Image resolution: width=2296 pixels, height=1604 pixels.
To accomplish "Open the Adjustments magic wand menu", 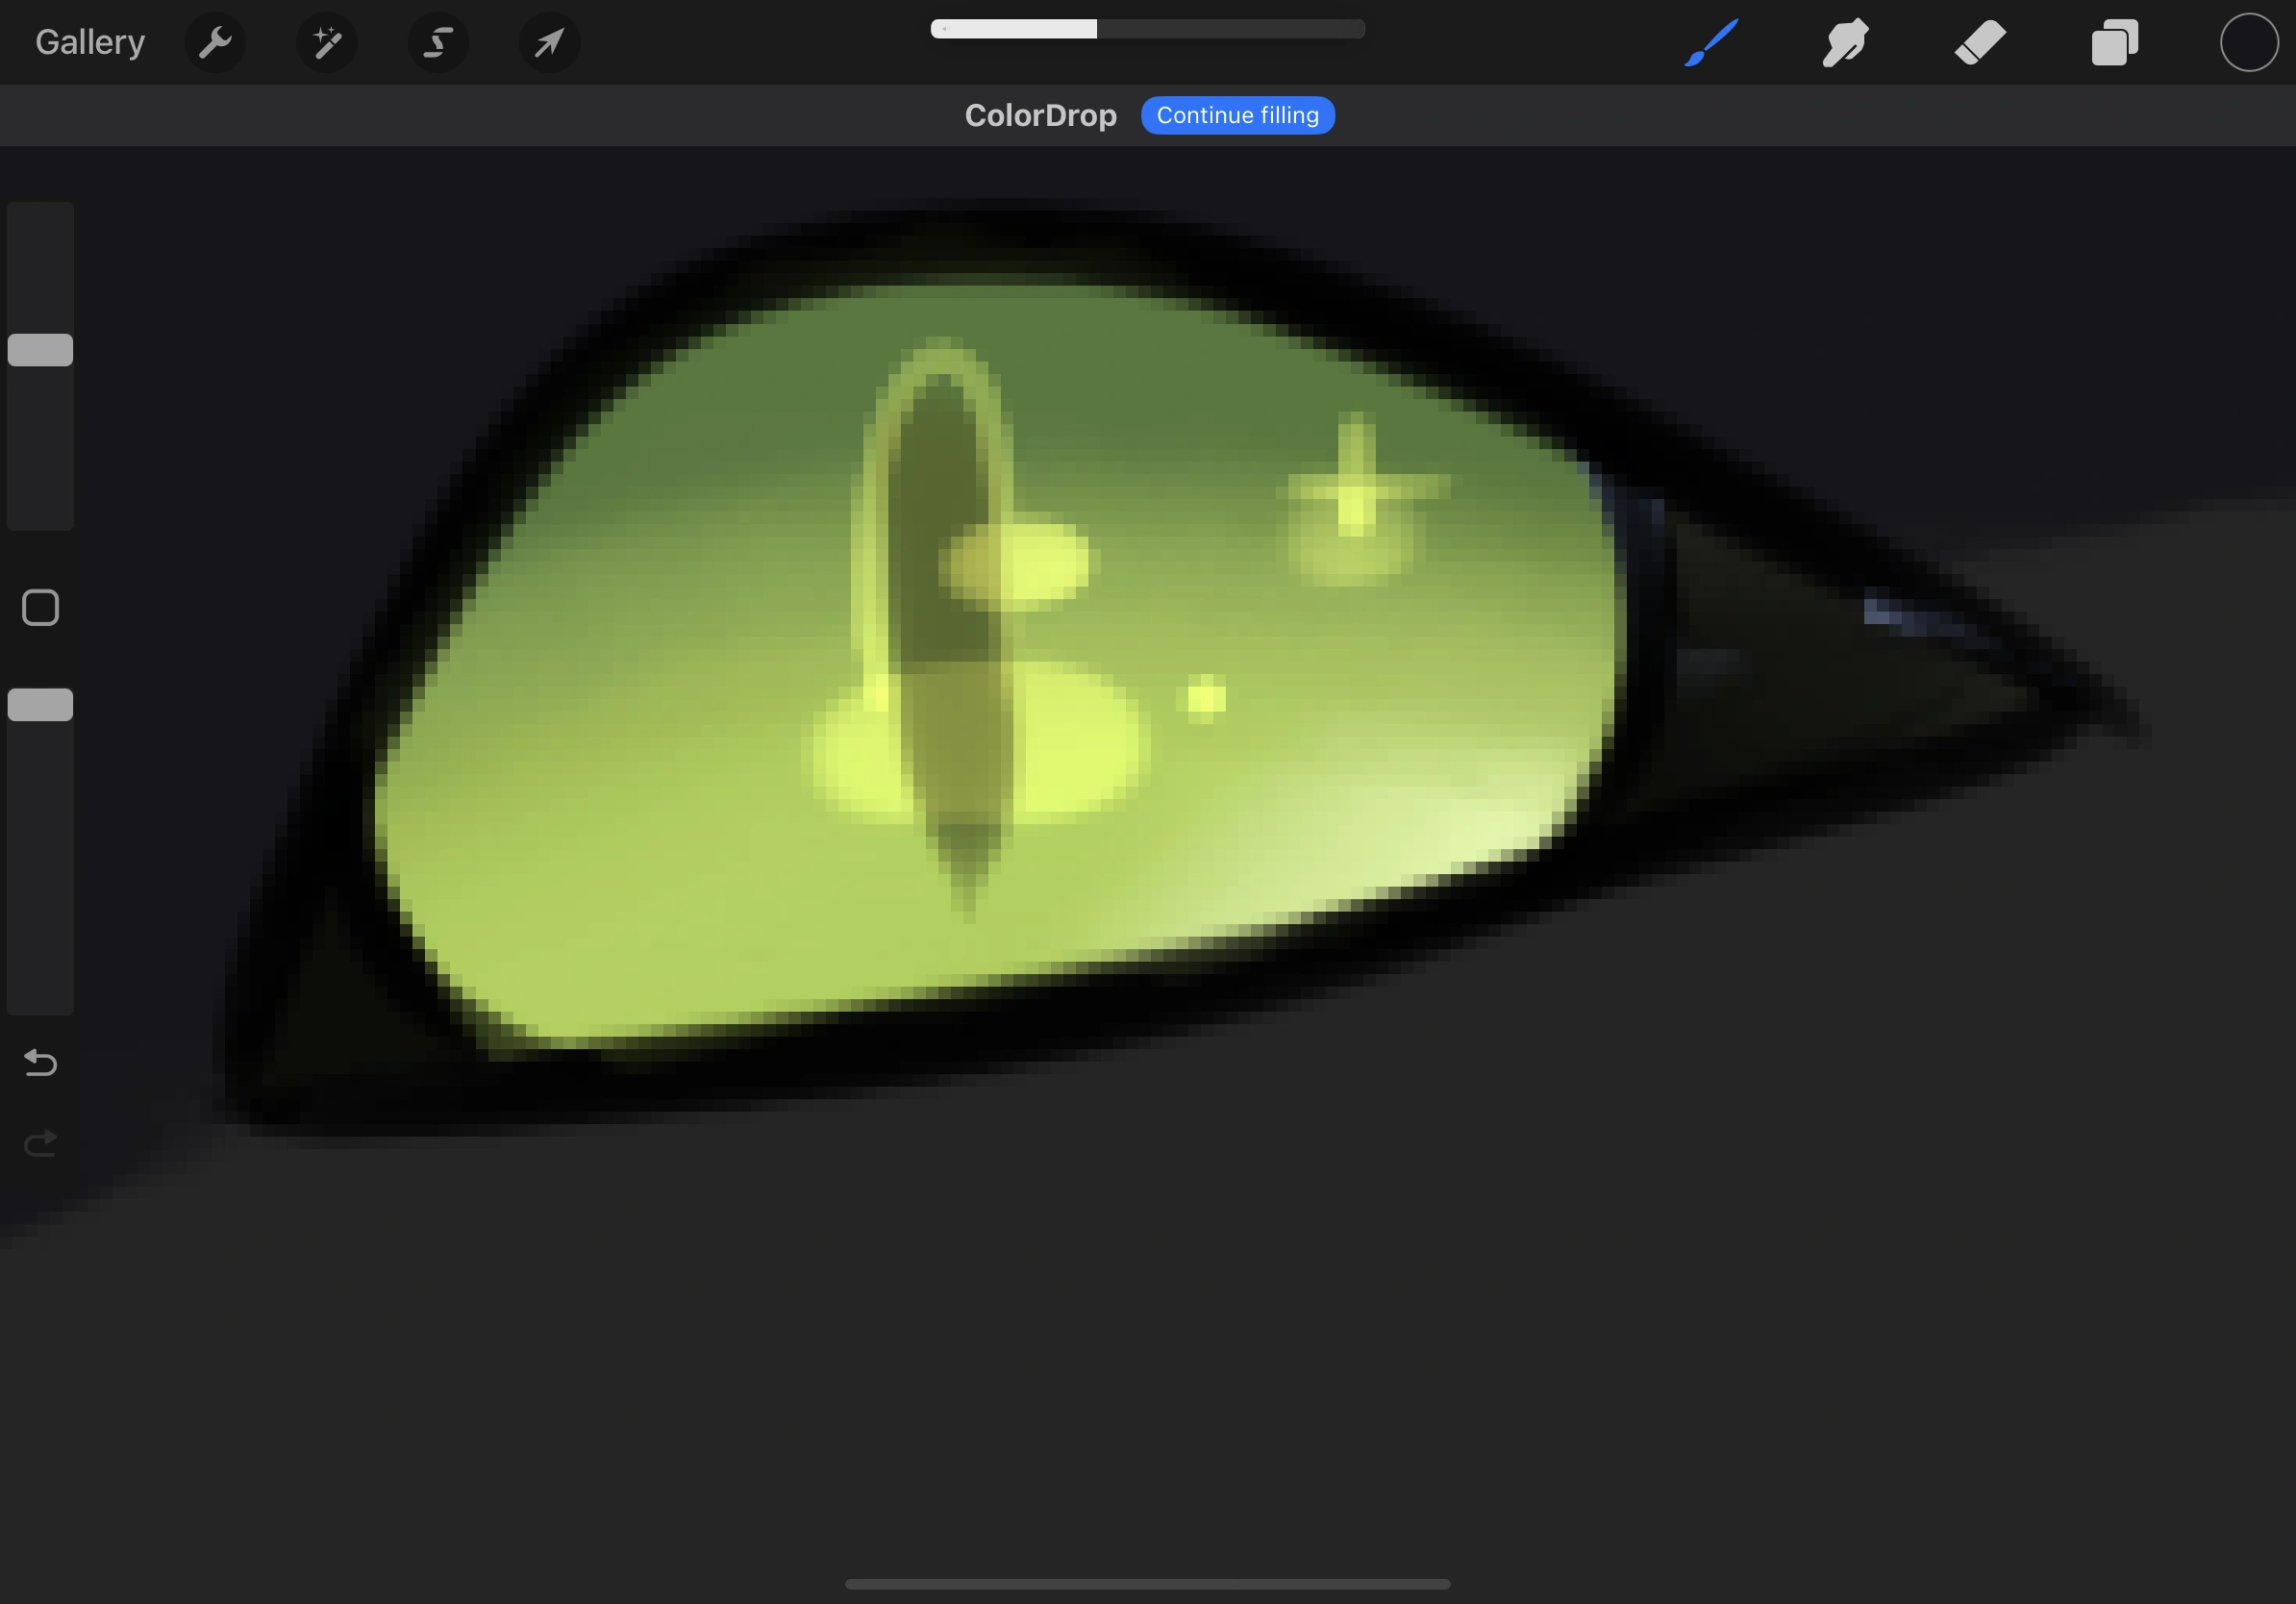I will pos(327,43).
